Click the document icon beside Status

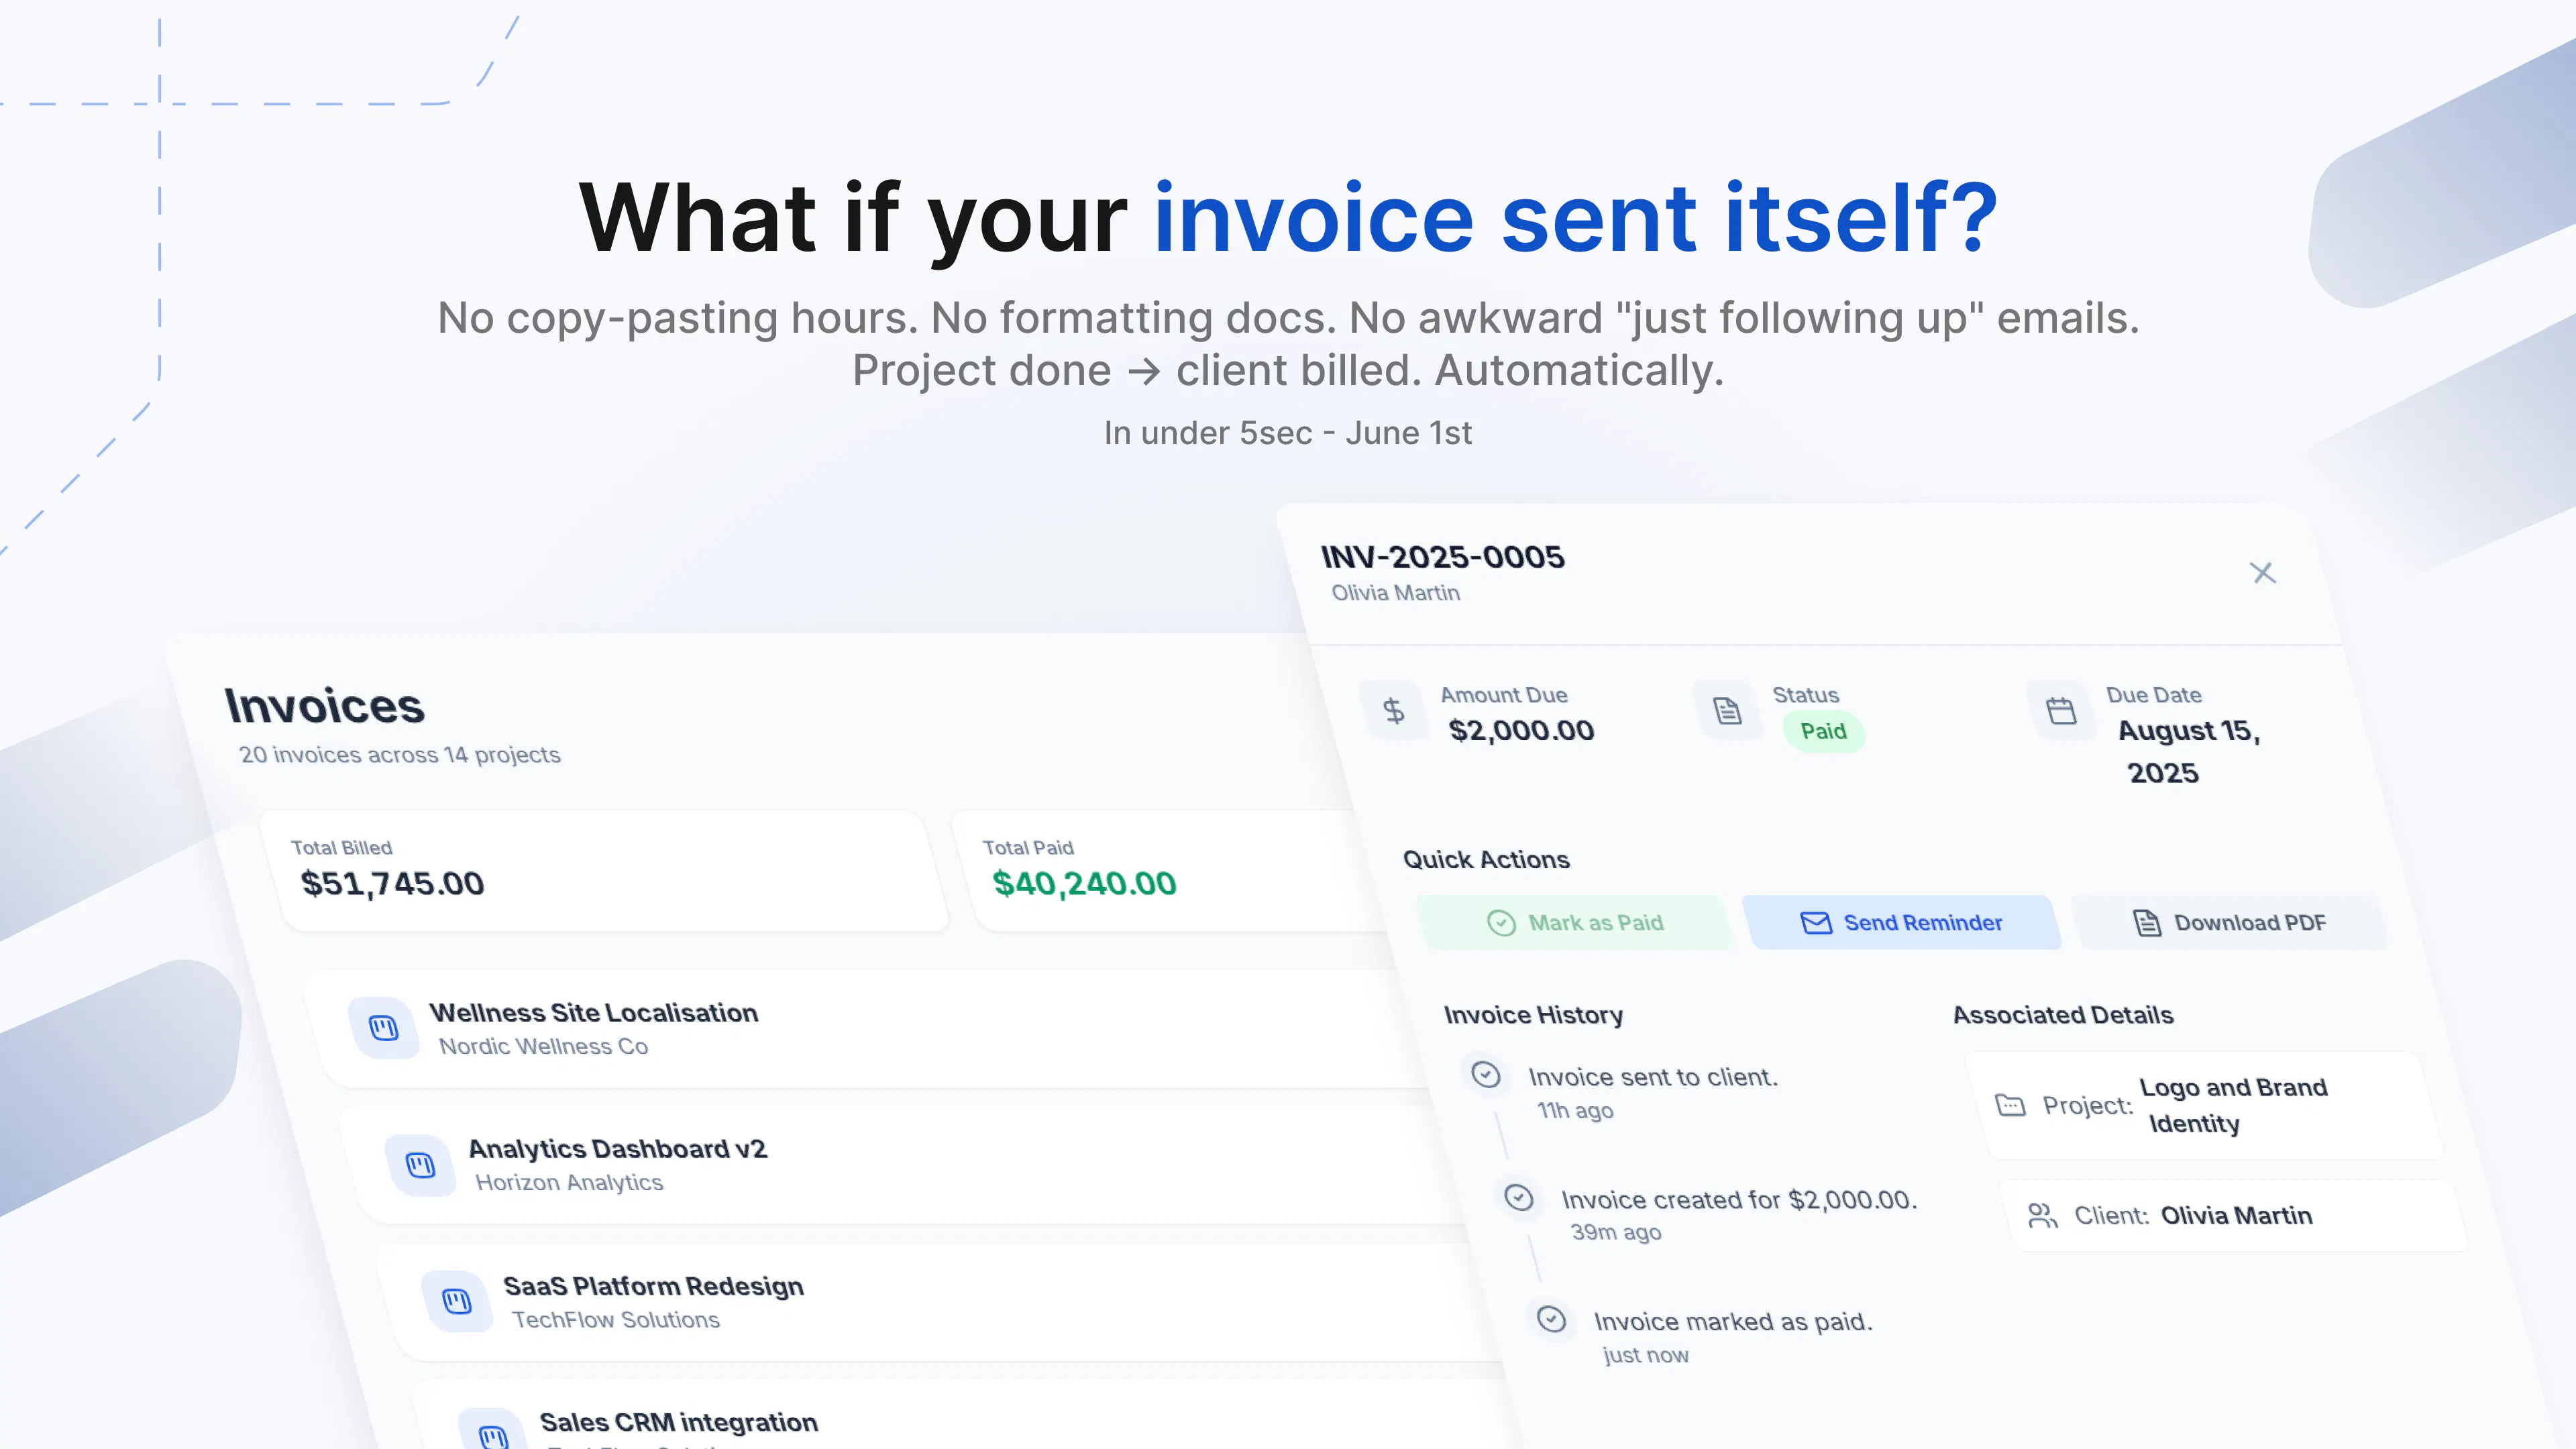pos(1727,710)
